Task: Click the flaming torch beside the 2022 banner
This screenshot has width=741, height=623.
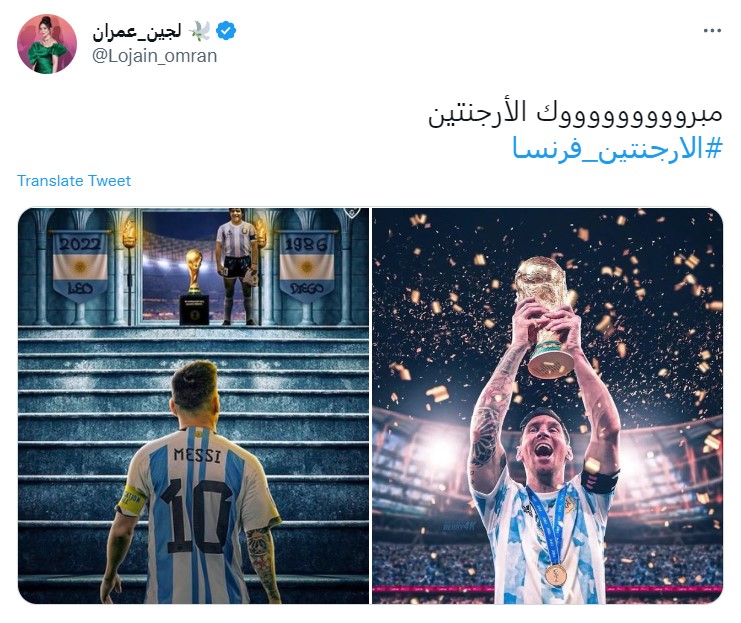Action: [129, 234]
